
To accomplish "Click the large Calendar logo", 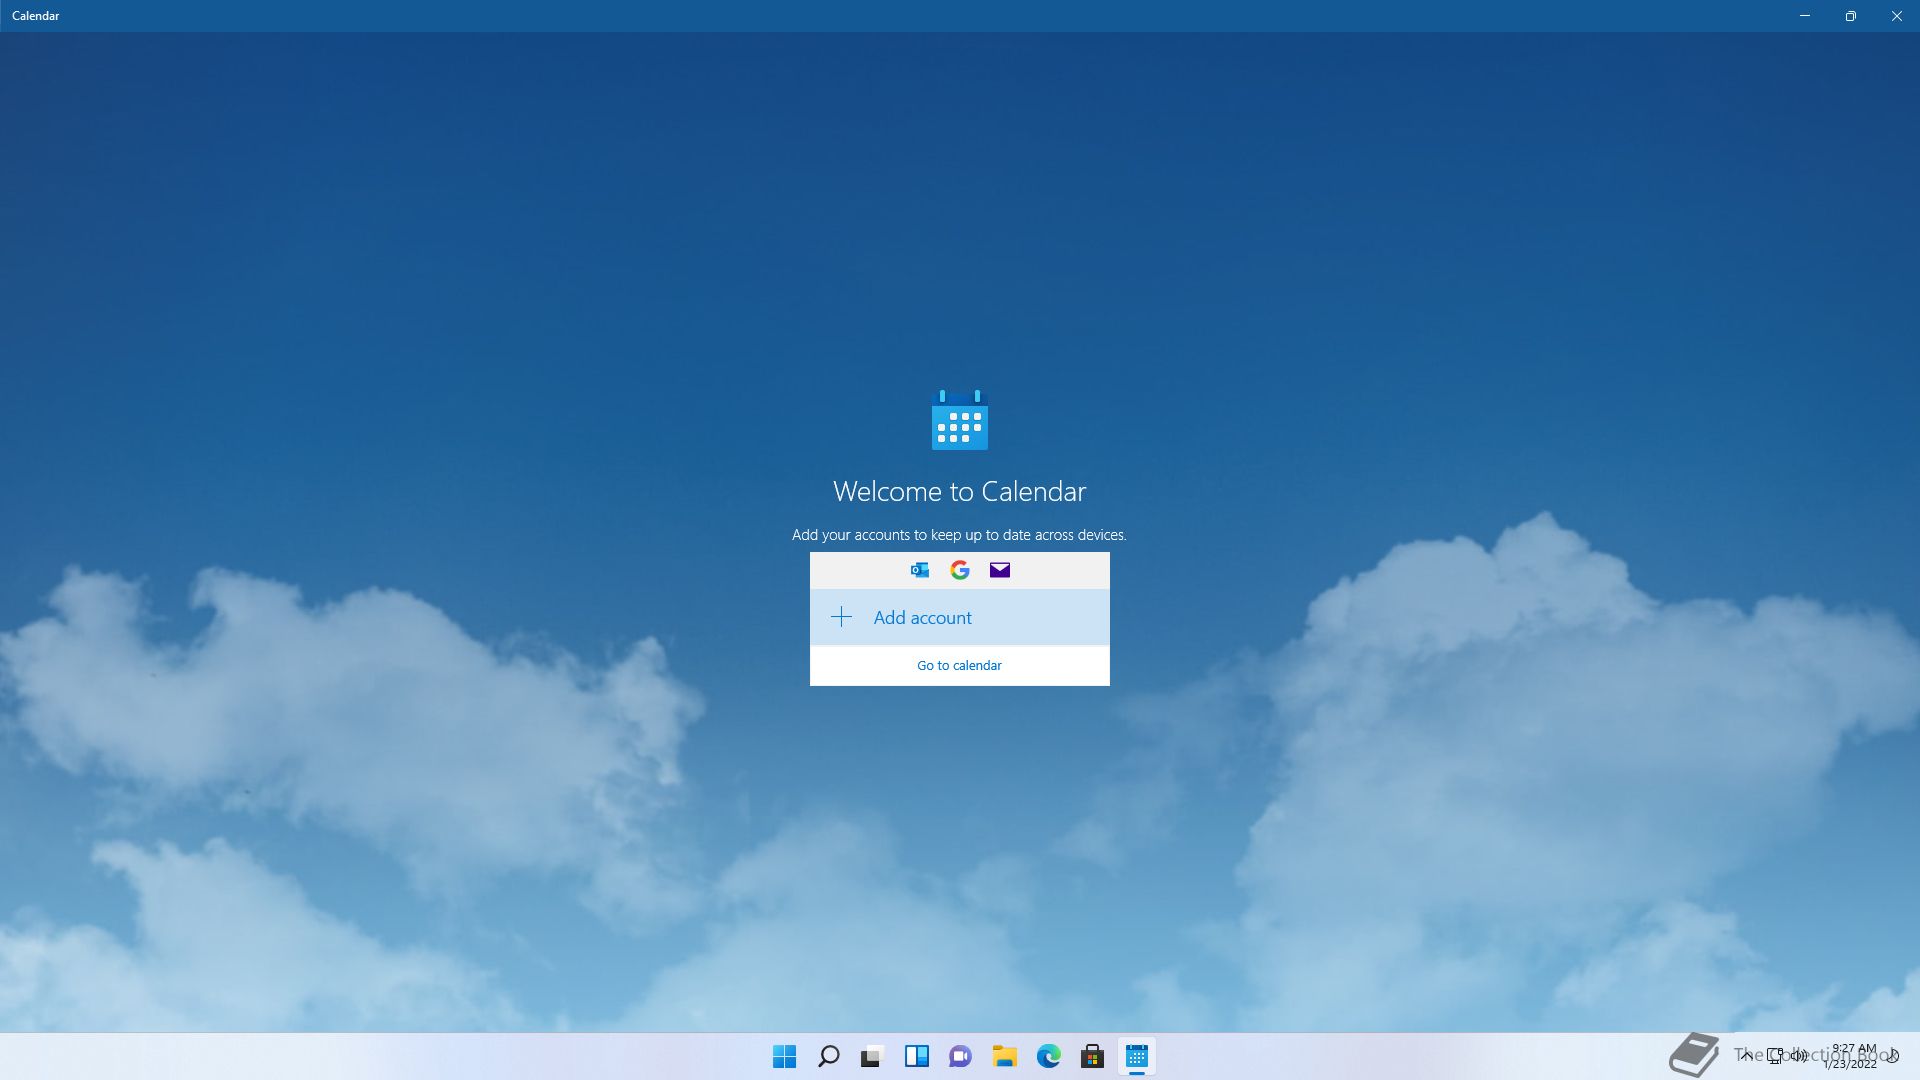I will pos(960,420).
